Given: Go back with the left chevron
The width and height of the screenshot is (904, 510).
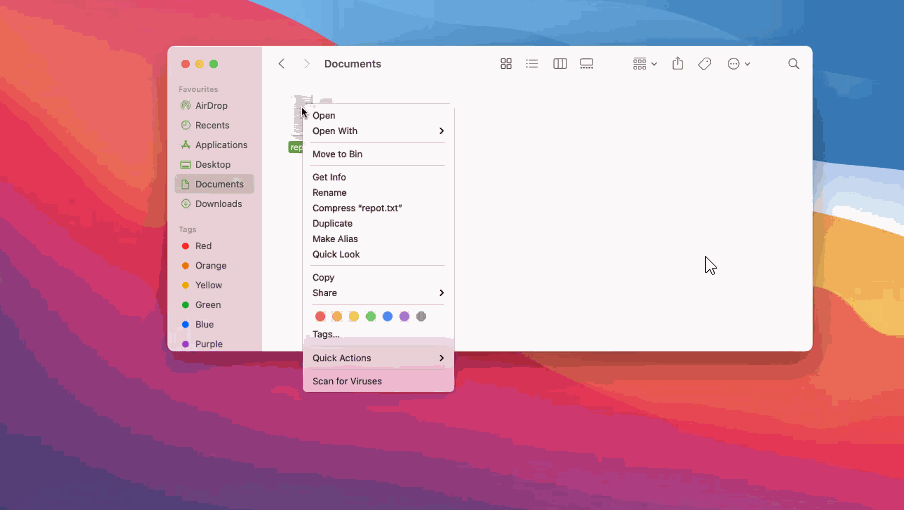Looking at the screenshot, I should 281,64.
